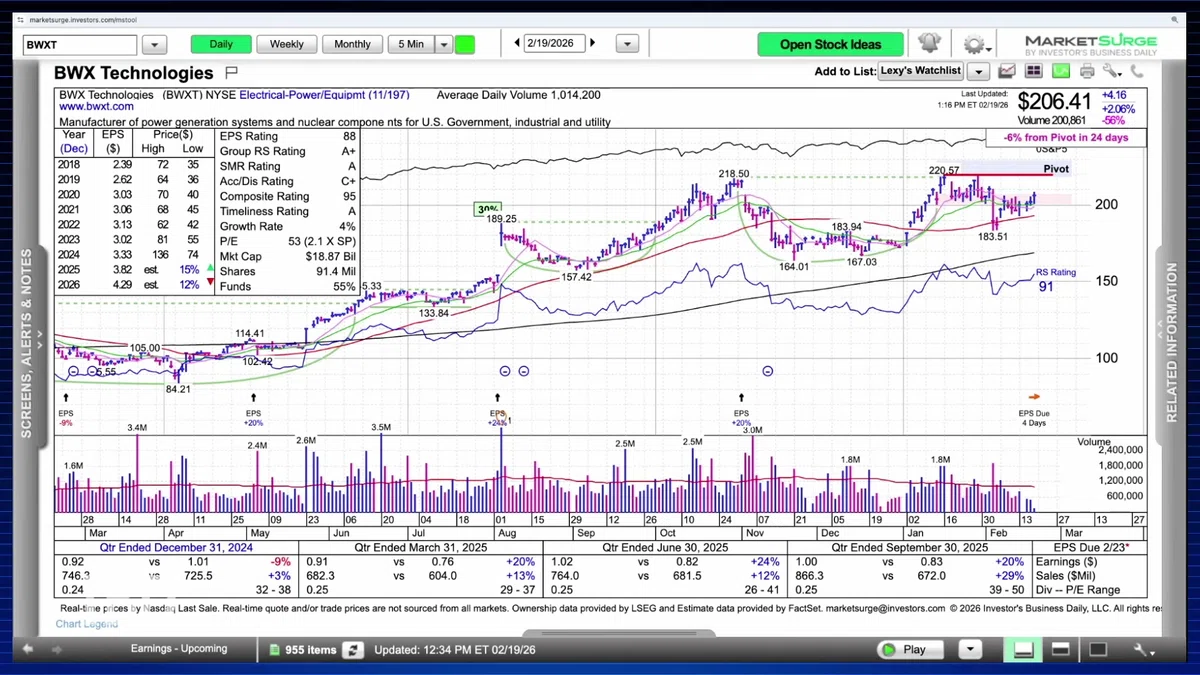The width and height of the screenshot is (1200, 675).
Task: Click the EPS +24% earnings marker
Action: pyautogui.click(x=498, y=417)
